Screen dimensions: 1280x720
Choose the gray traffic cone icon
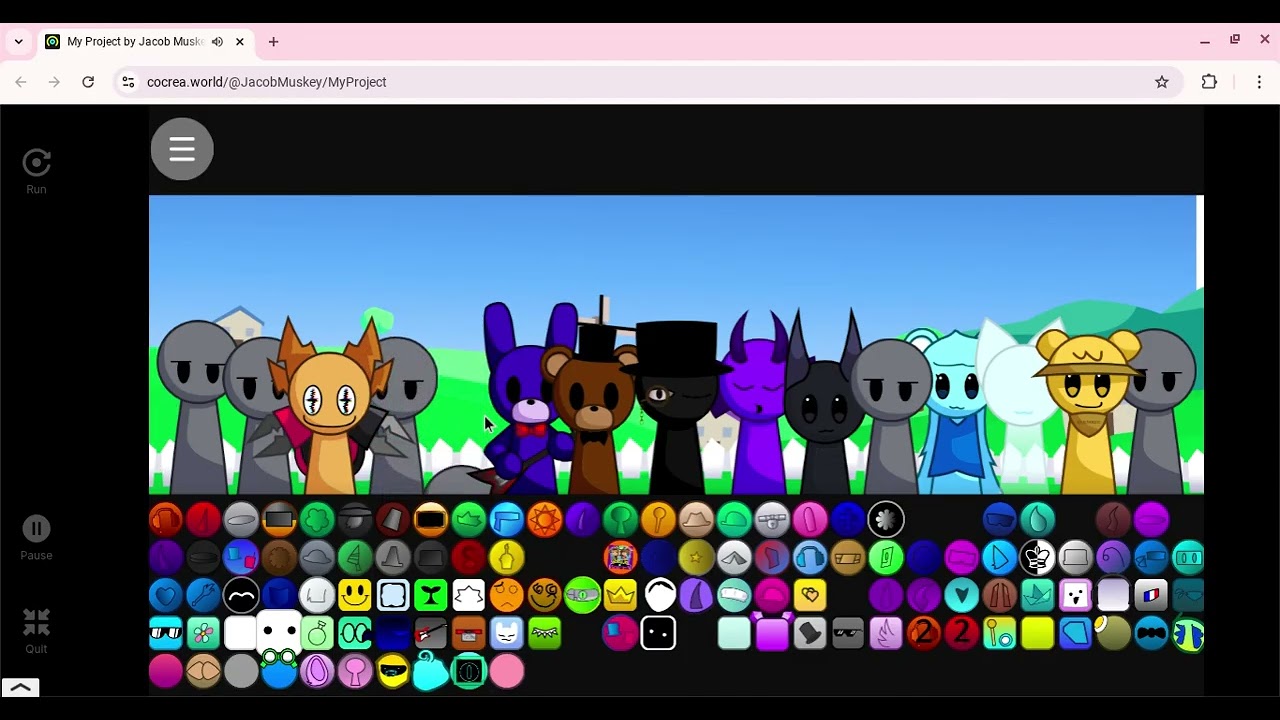(393, 557)
